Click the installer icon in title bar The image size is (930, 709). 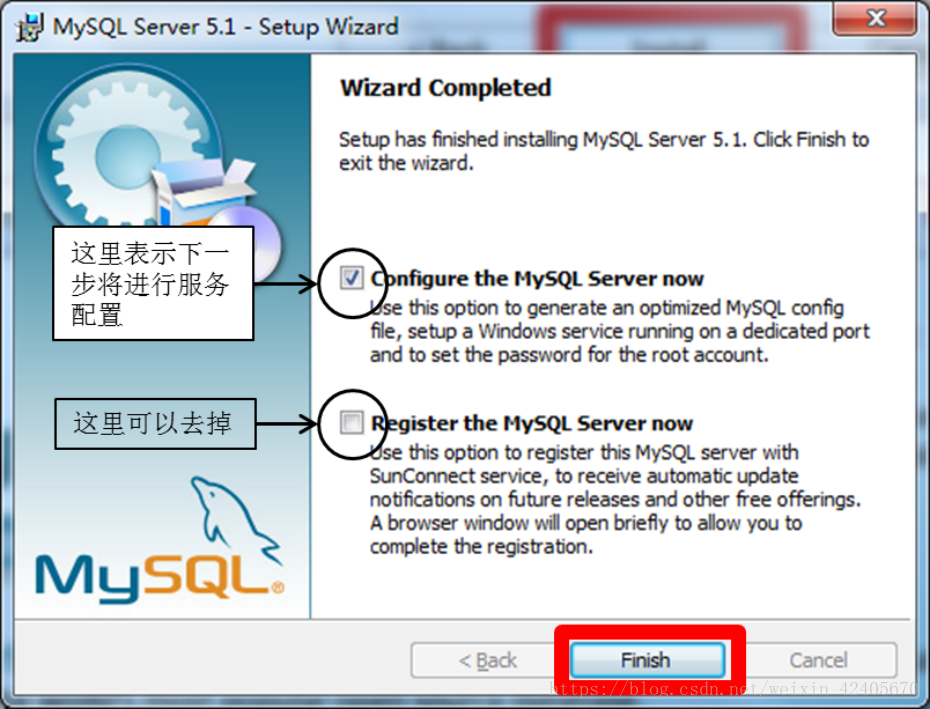(30, 27)
